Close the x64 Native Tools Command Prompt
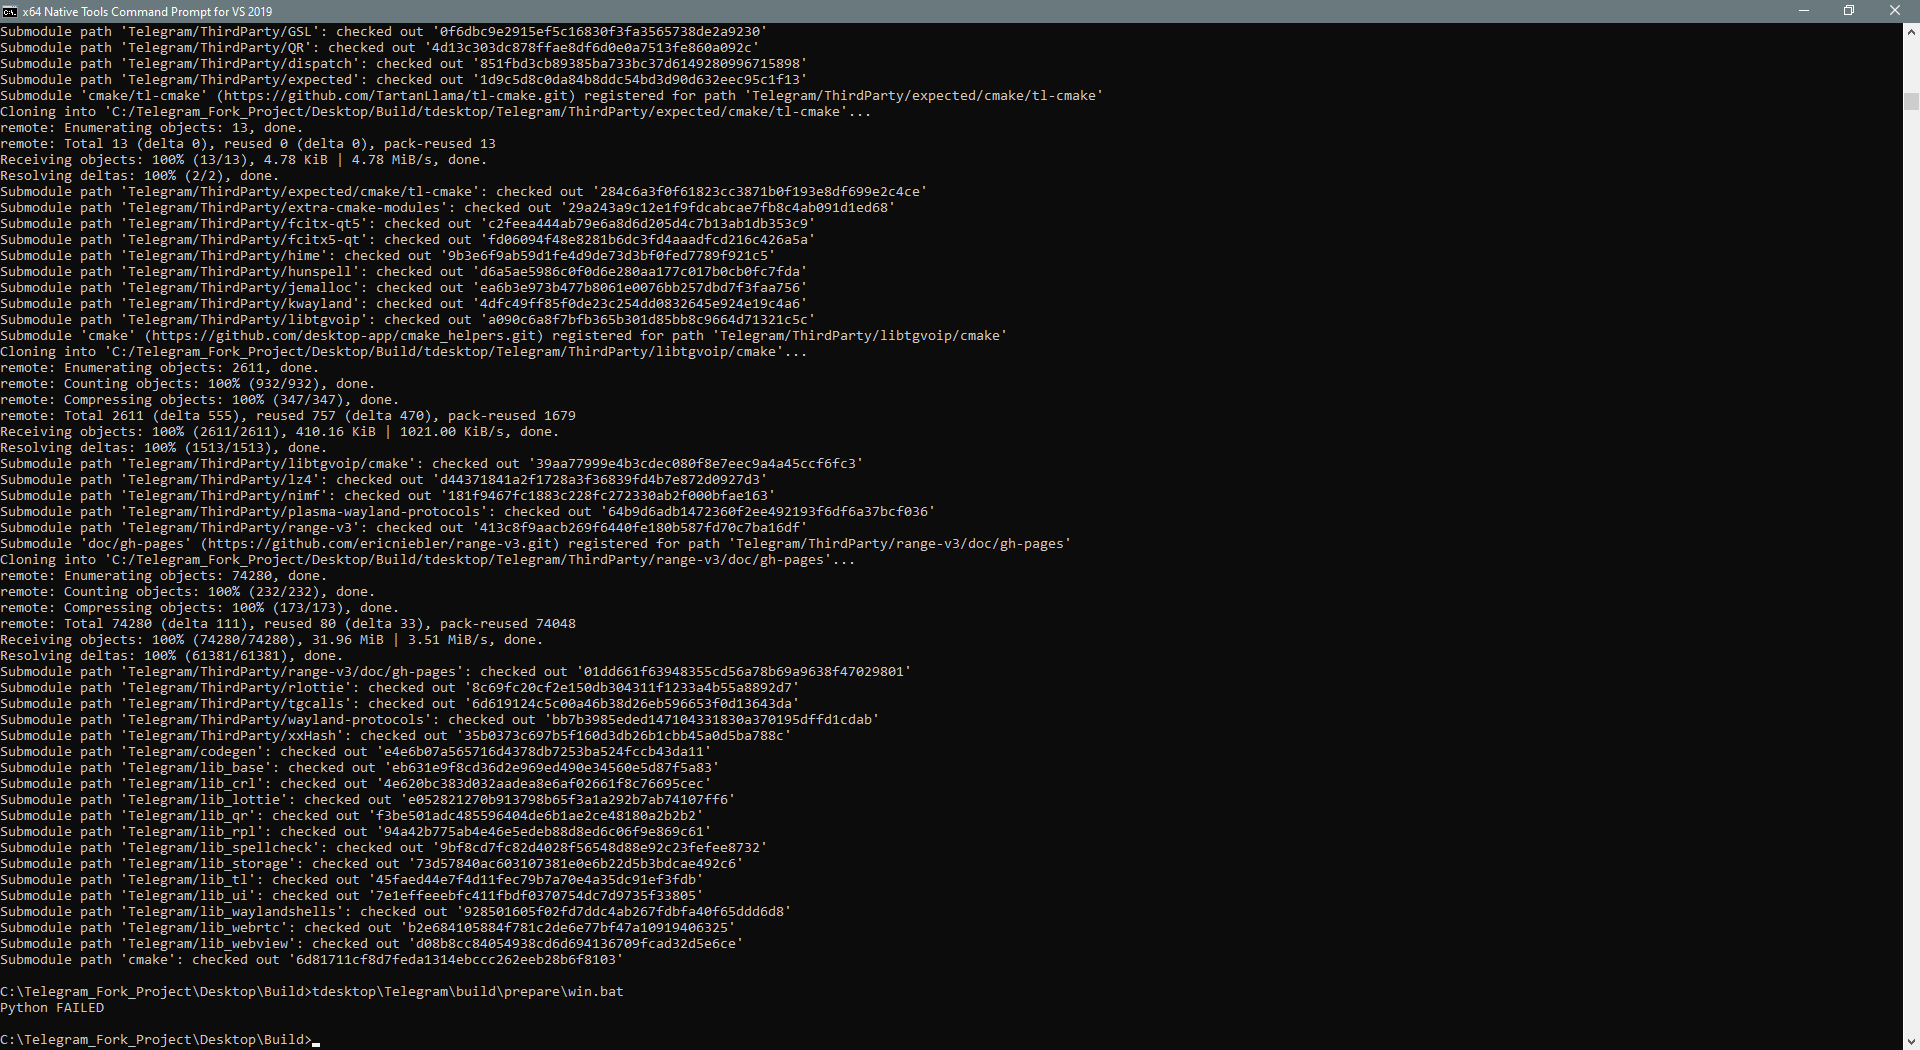 click(x=1895, y=11)
